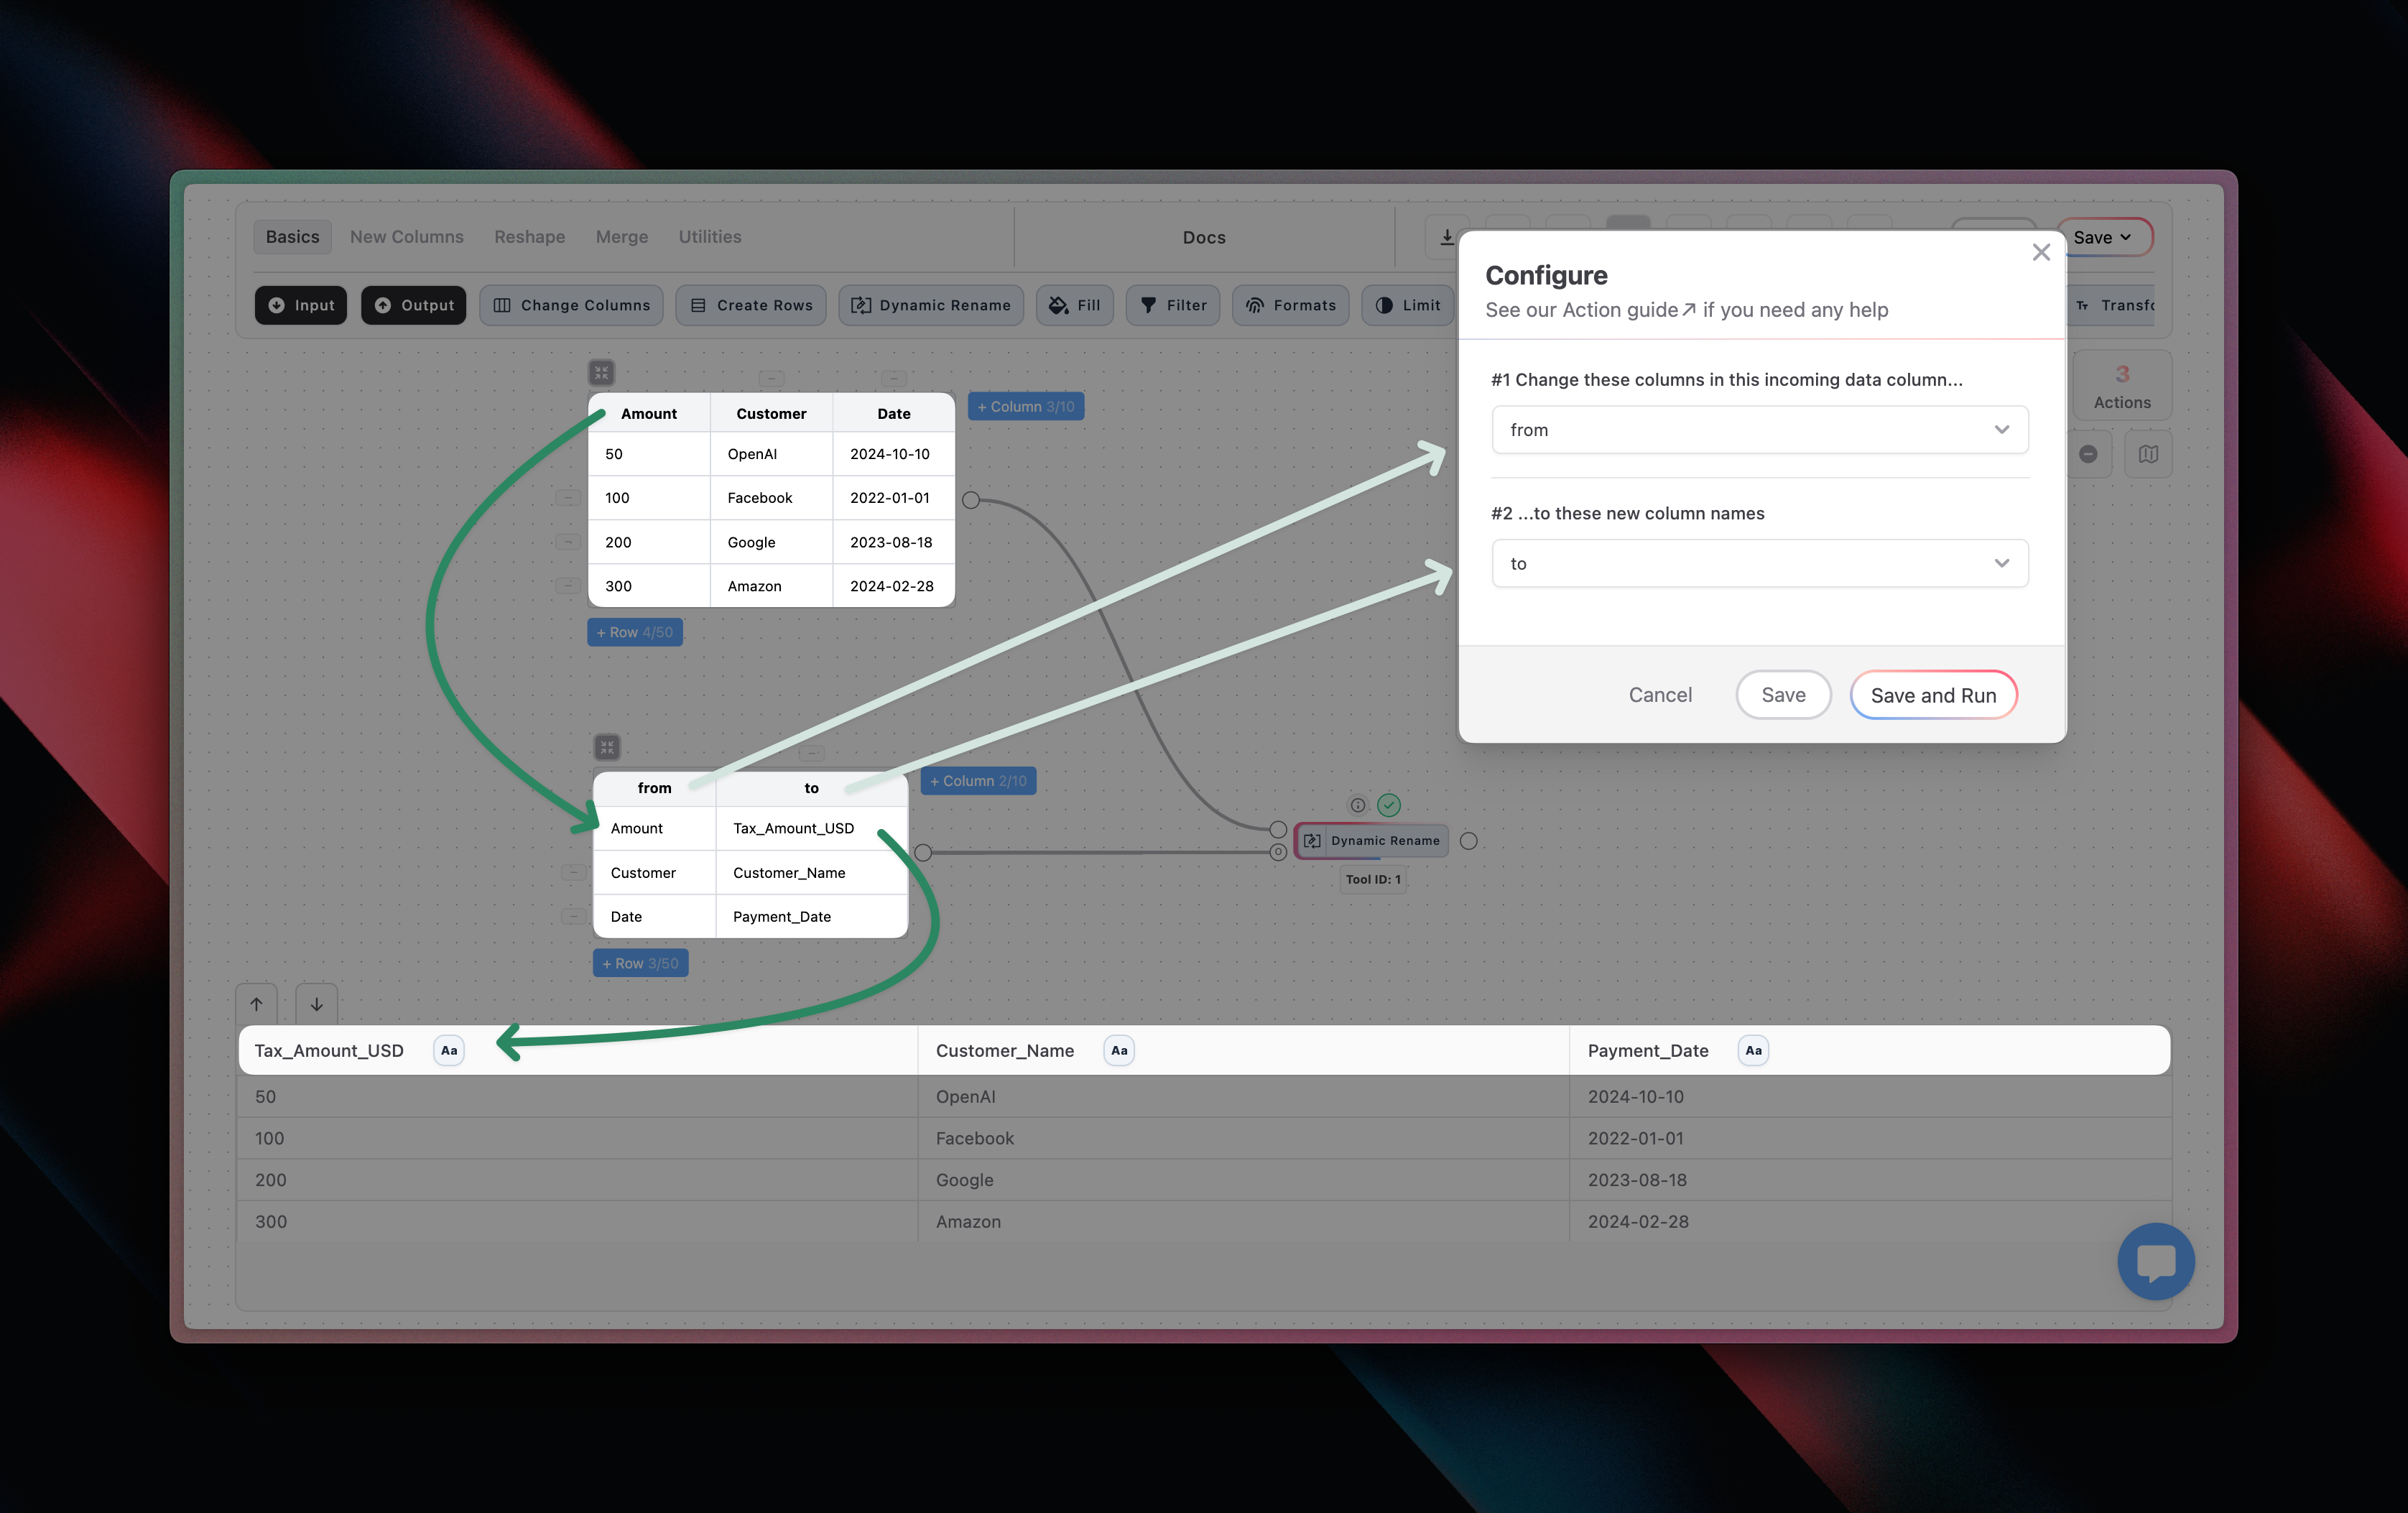This screenshot has width=2408, height=1513.
Task: Click the 'Tax_Amount_USD' cell in the from/to table
Action: (811, 828)
